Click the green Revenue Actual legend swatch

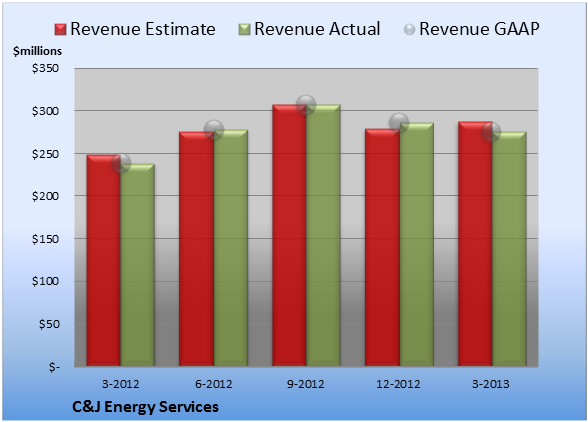[244, 30]
